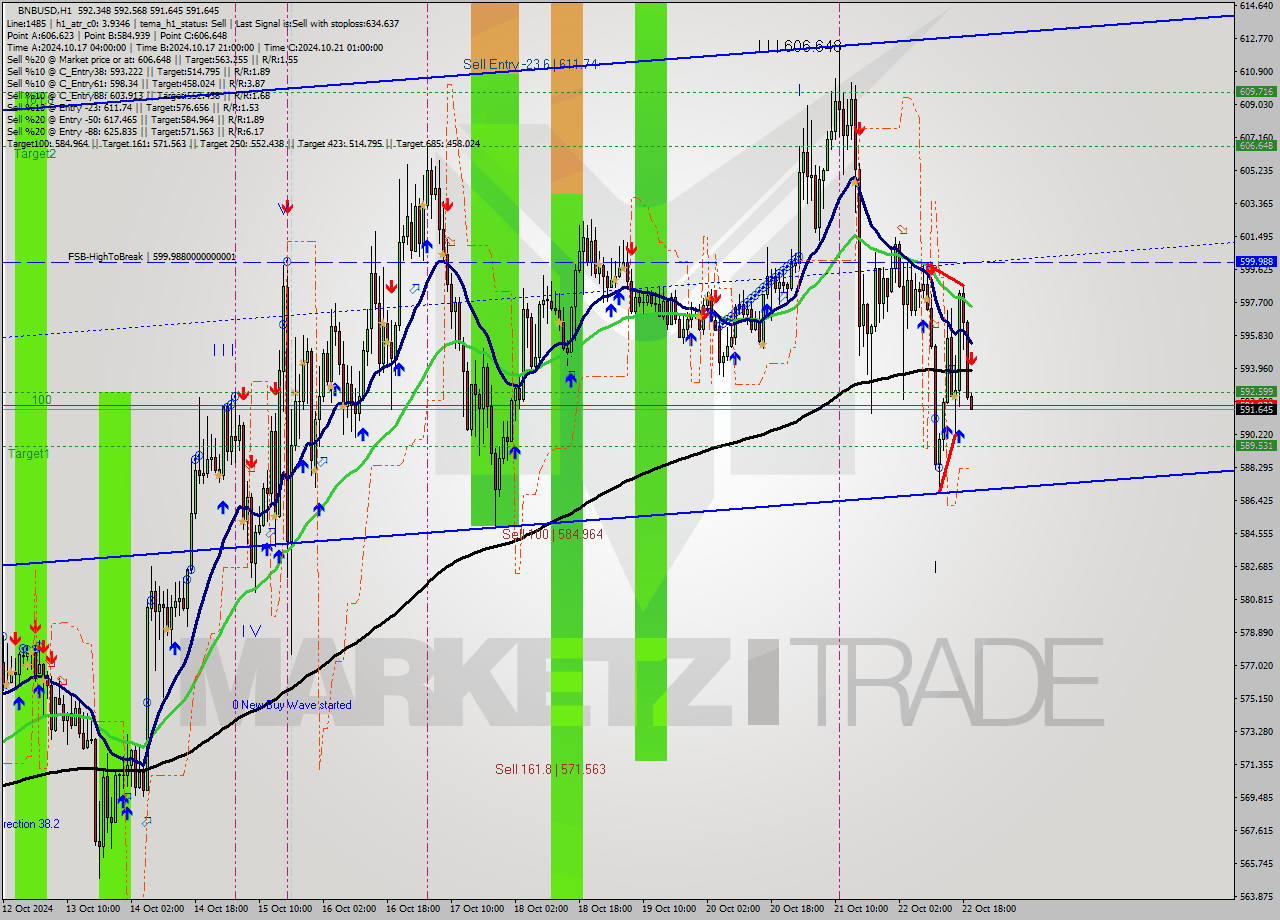Click the 565.745 price axis value
The height and width of the screenshot is (920, 1280).
tap(1256, 863)
